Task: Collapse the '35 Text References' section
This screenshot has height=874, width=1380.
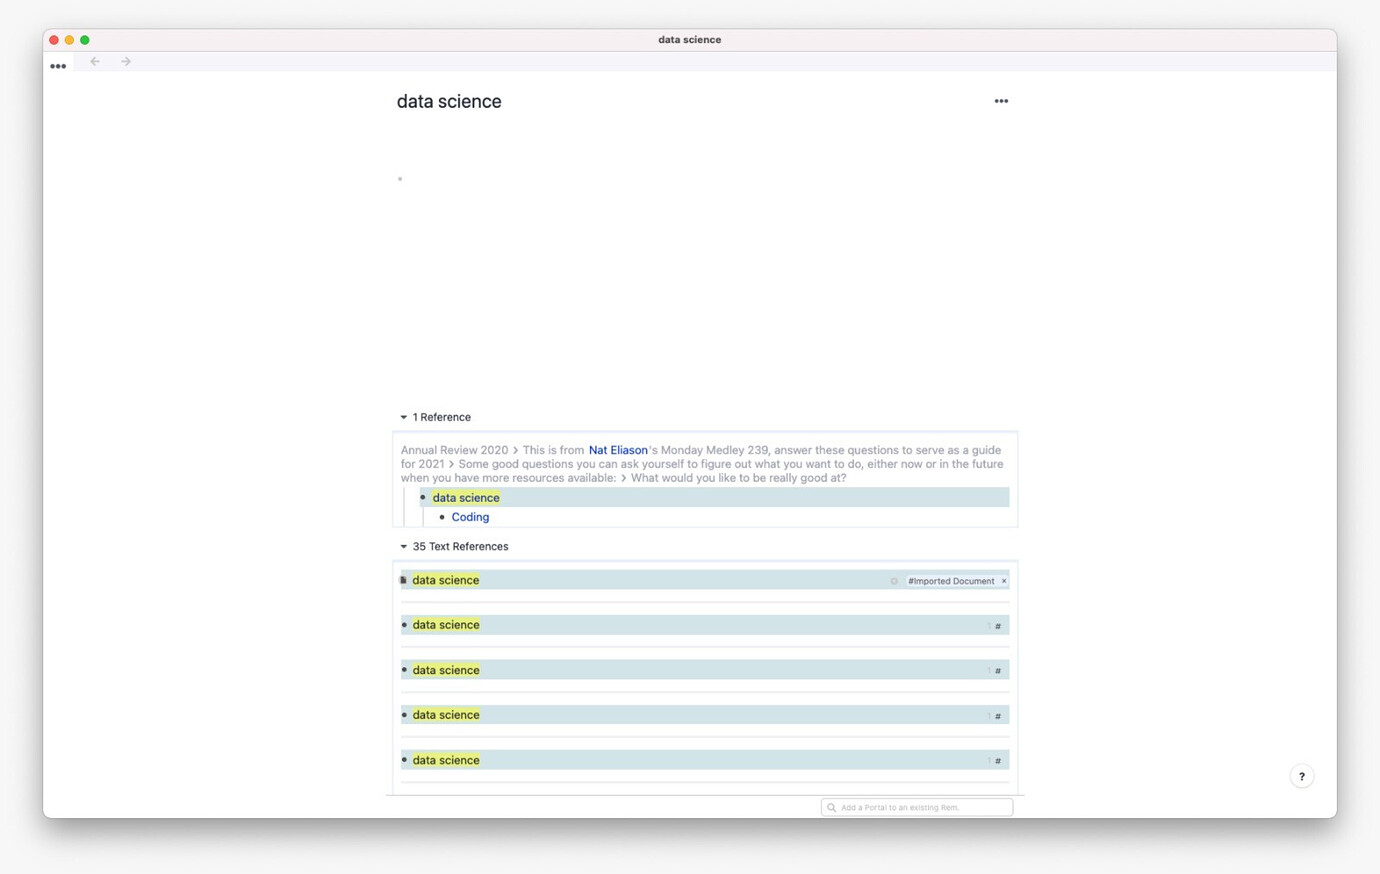Action: 404,546
